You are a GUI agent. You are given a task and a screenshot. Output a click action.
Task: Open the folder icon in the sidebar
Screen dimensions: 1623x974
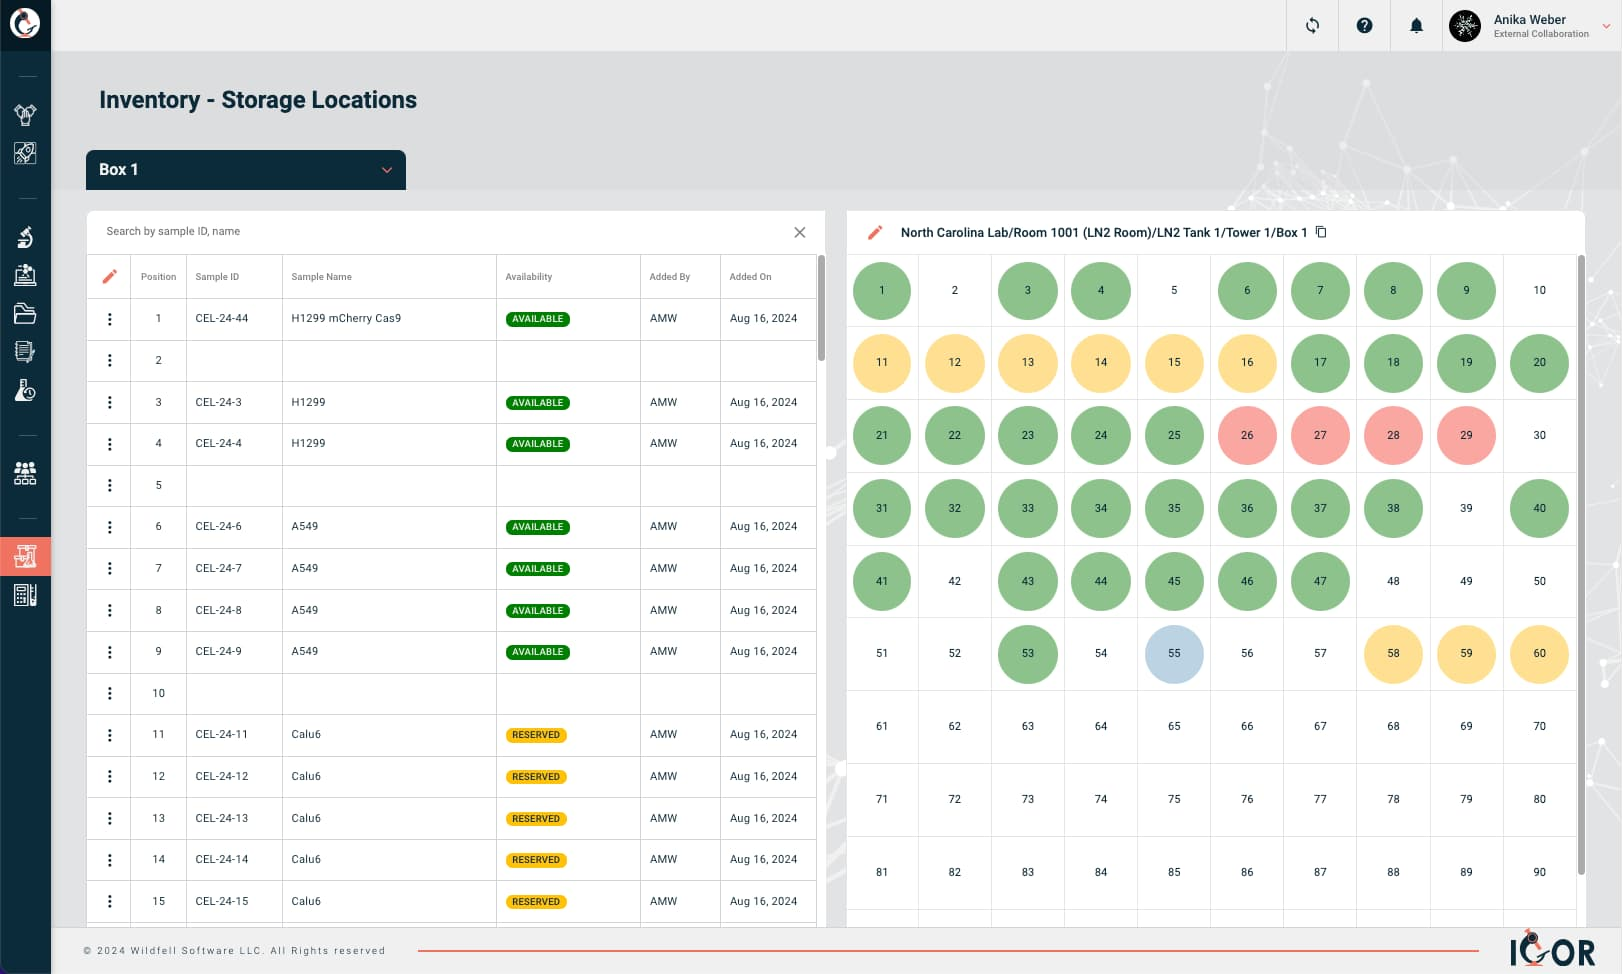point(24,314)
